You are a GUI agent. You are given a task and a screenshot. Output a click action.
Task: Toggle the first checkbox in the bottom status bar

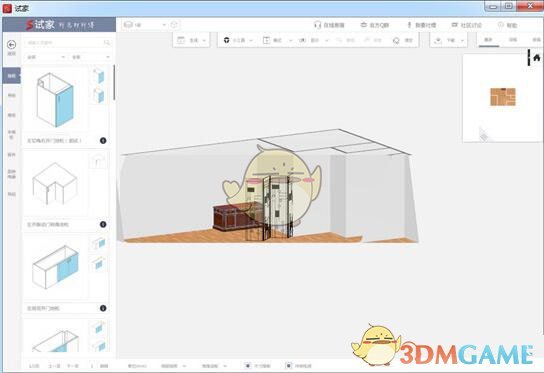[248, 366]
